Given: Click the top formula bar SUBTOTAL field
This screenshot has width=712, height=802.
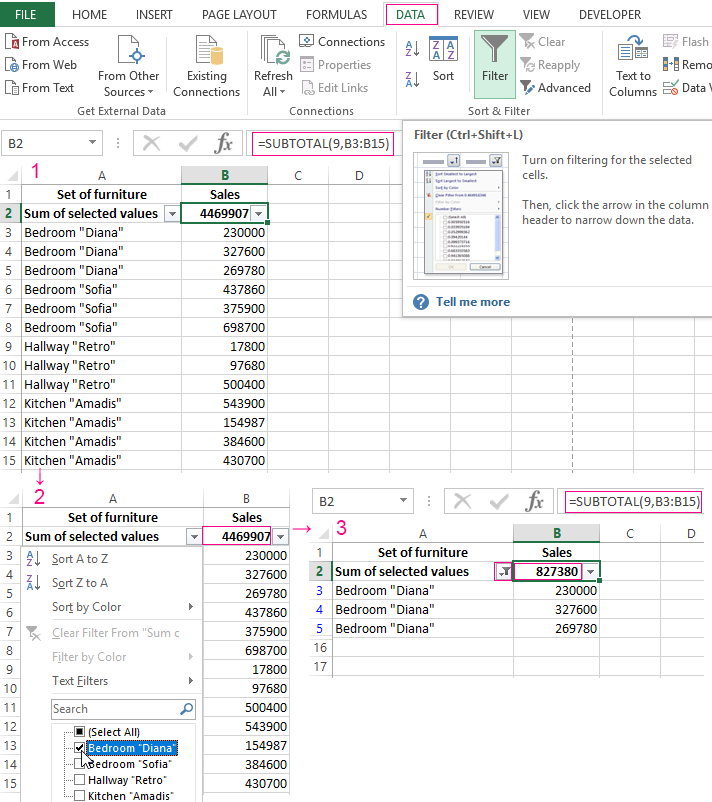Looking at the screenshot, I should click(323, 144).
